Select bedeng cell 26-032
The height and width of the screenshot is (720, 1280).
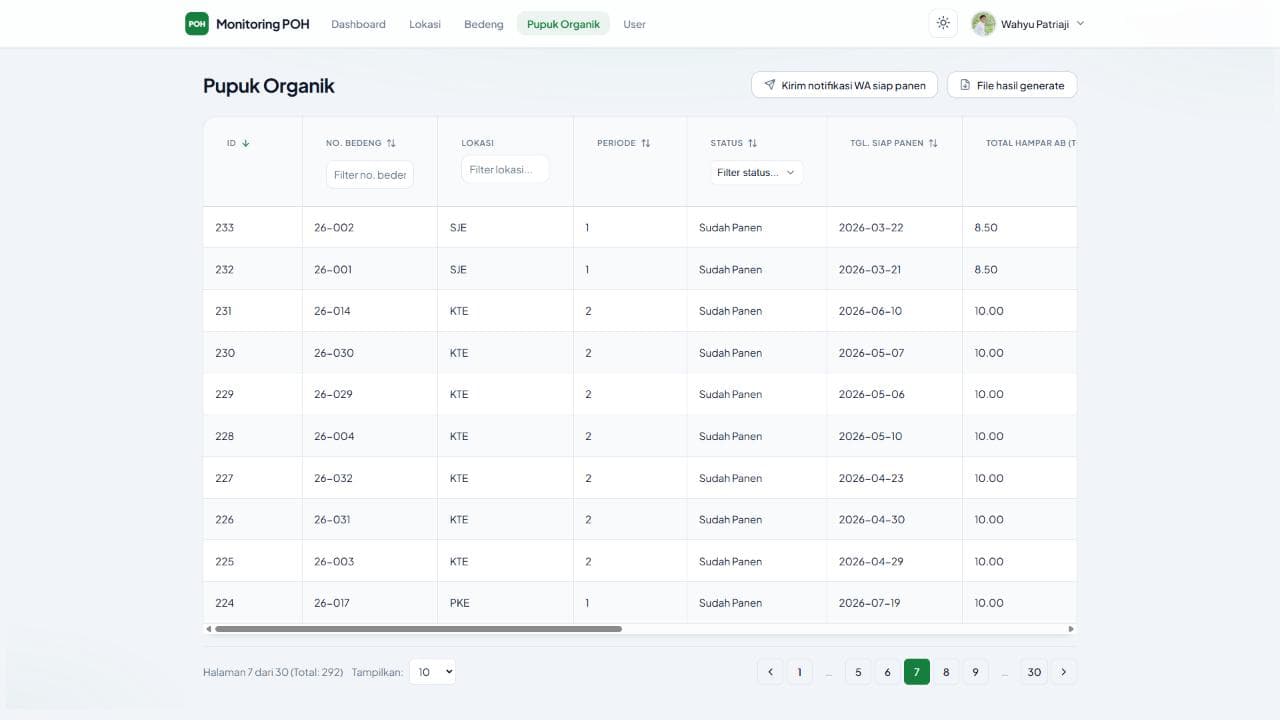[x=334, y=478]
